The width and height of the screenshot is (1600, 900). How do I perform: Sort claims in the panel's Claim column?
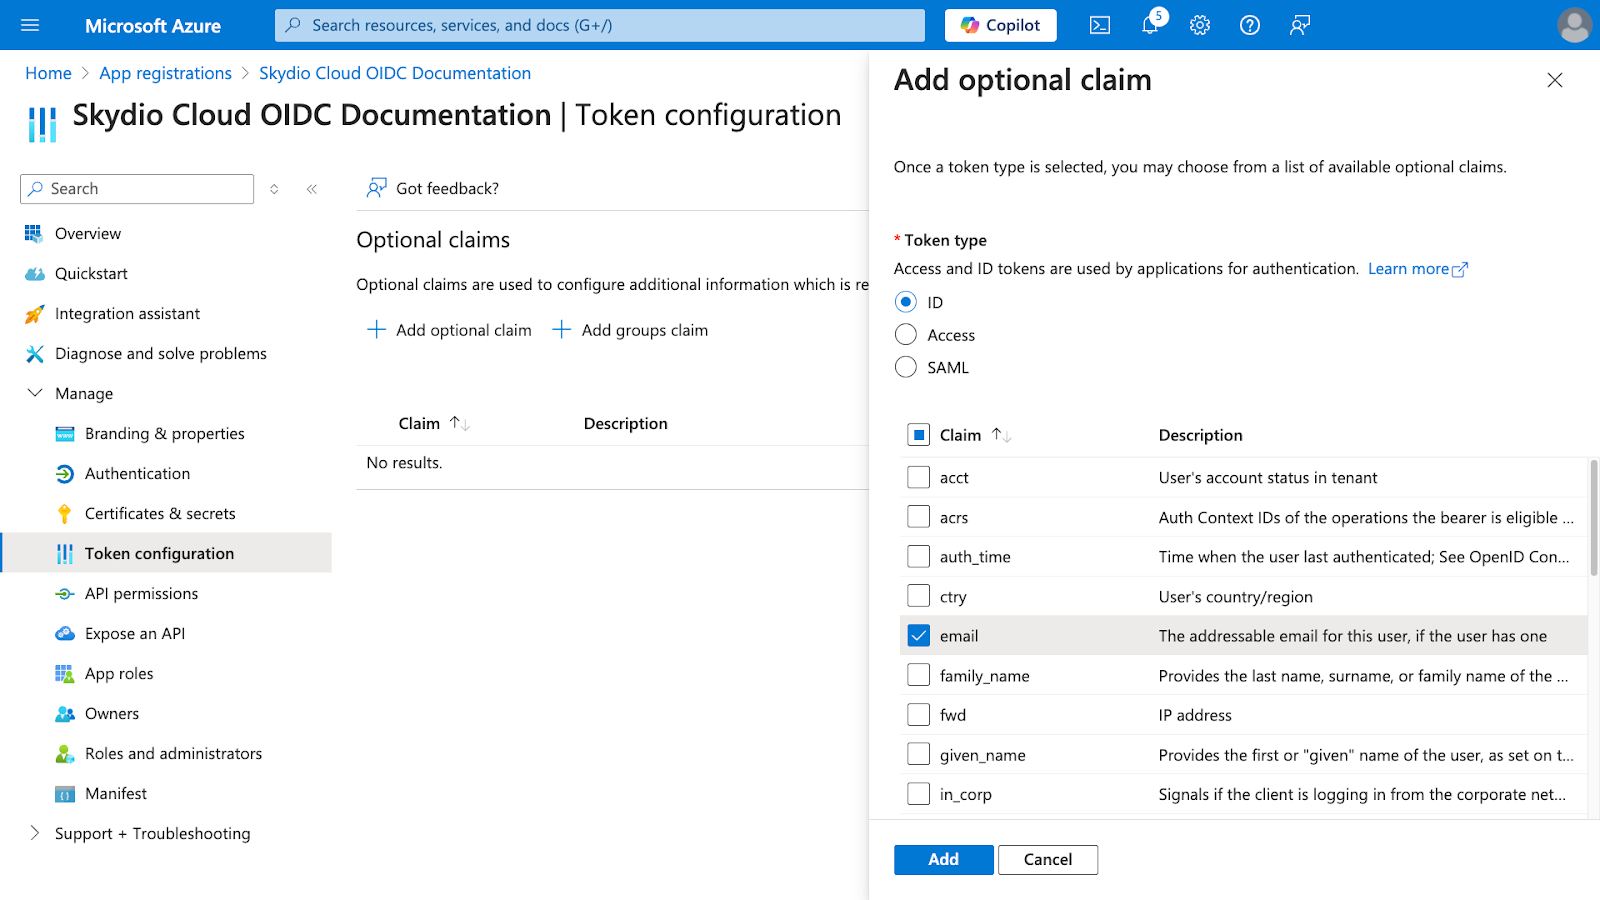[1001, 435]
